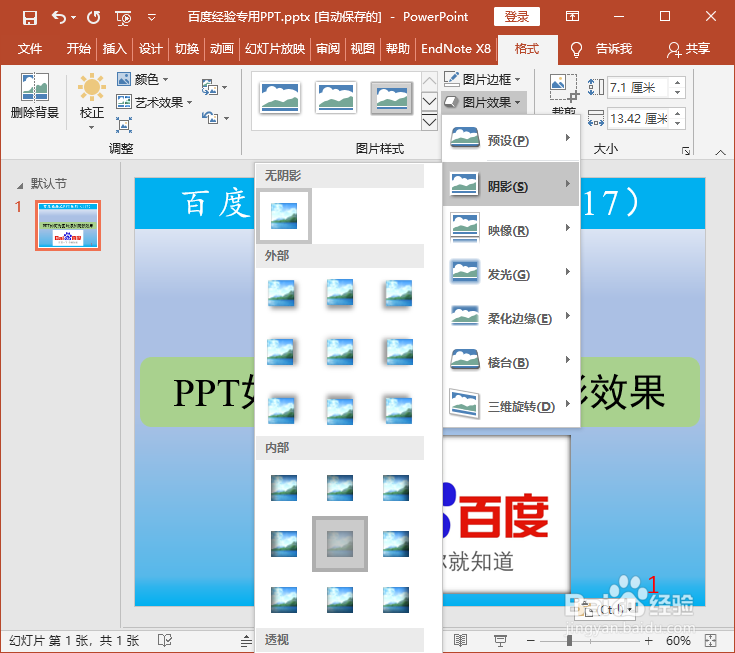
Task: Switch to the 开始 tab
Action: (78, 48)
